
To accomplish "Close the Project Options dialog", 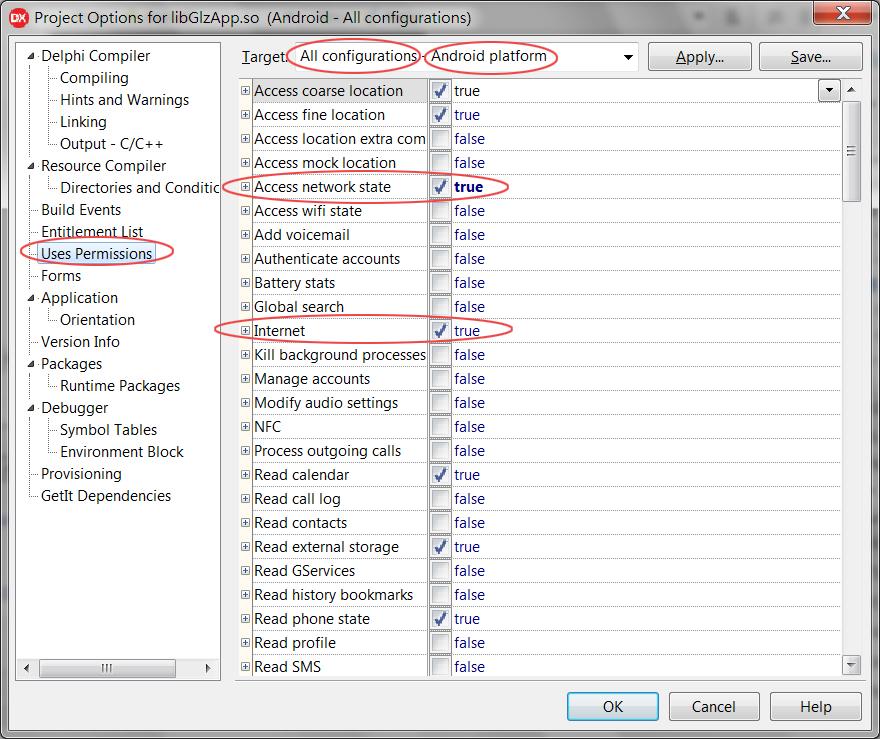I will coord(842,13).
